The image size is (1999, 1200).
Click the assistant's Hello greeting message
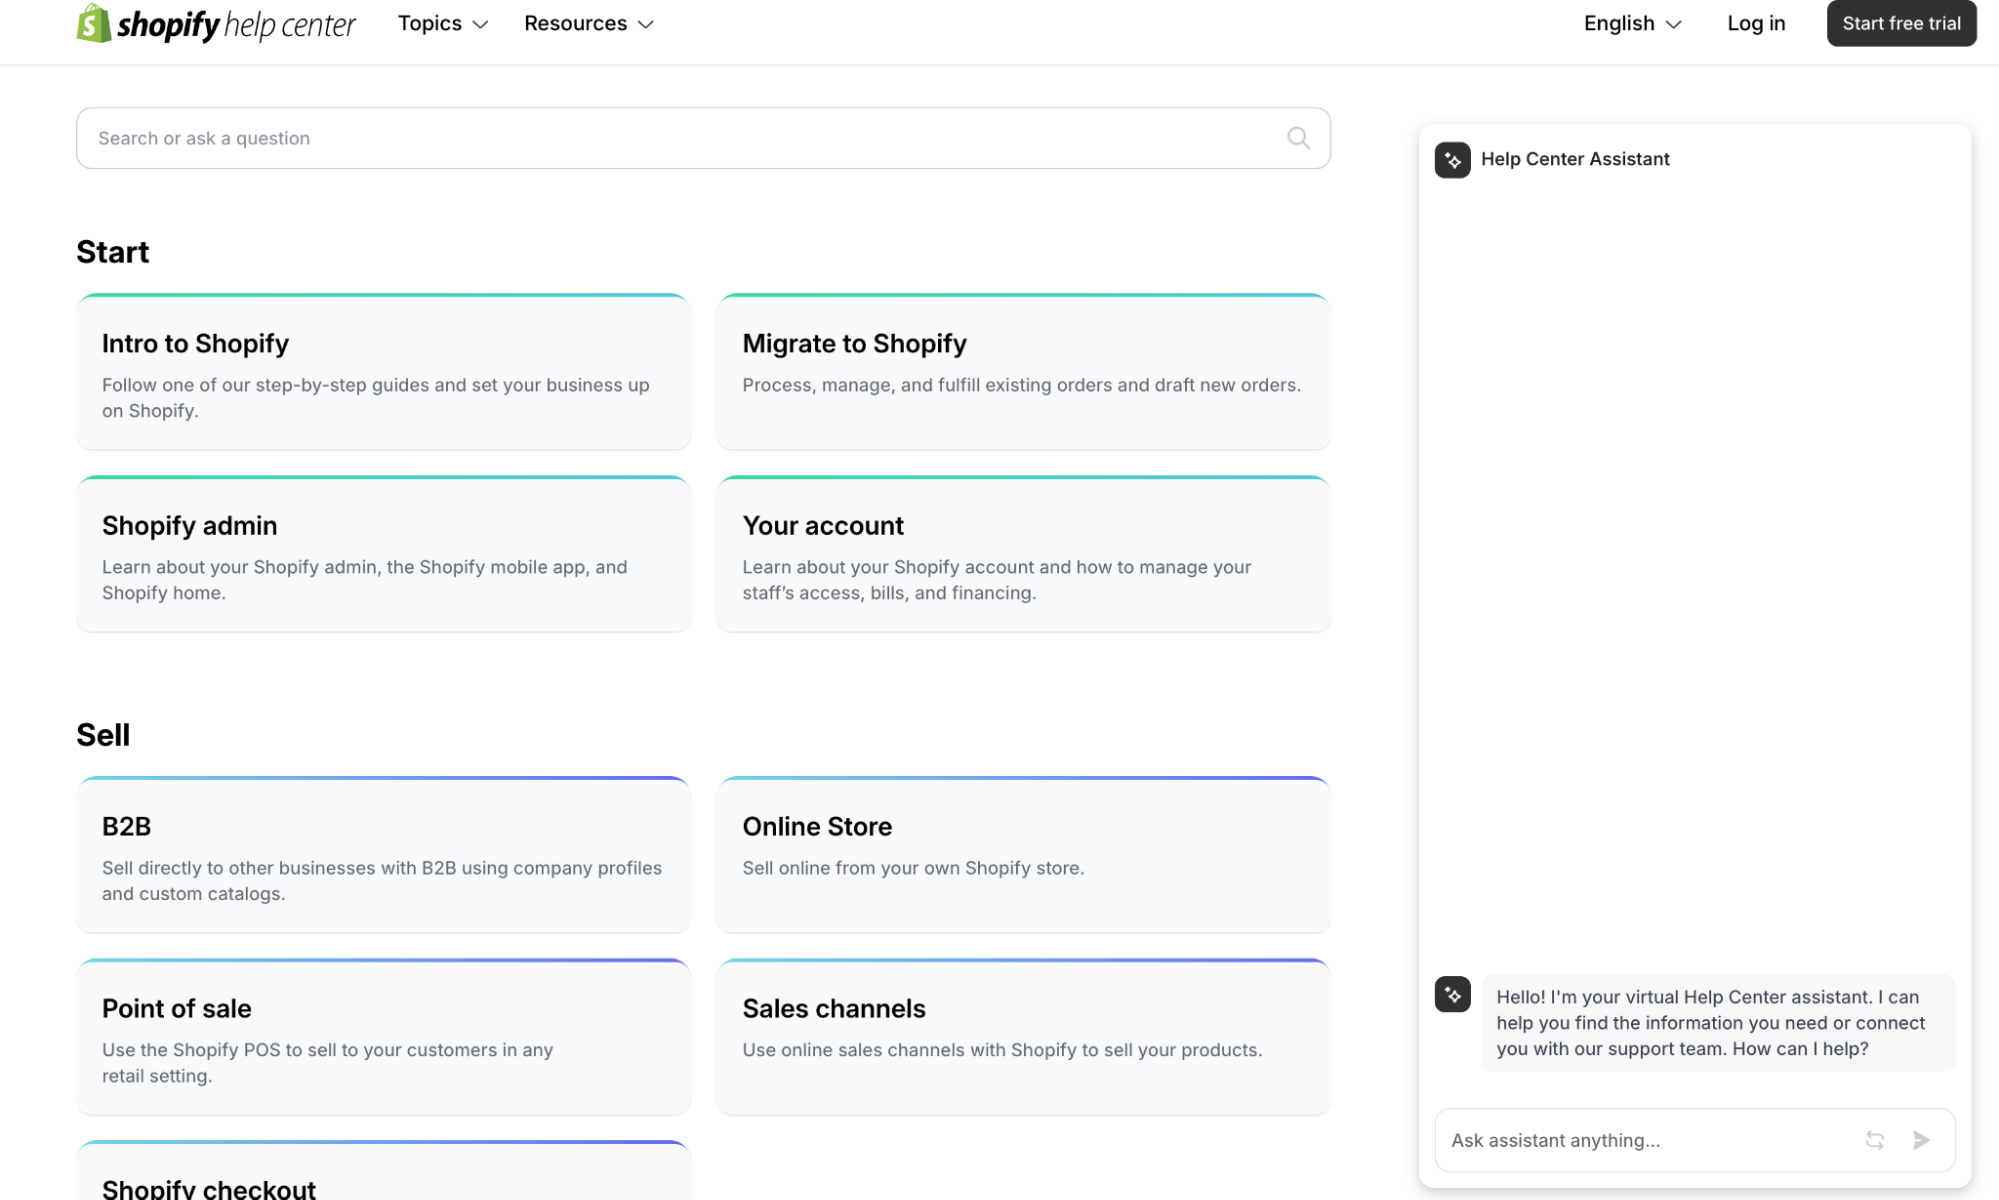pyautogui.click(x=1717, y=1023)
